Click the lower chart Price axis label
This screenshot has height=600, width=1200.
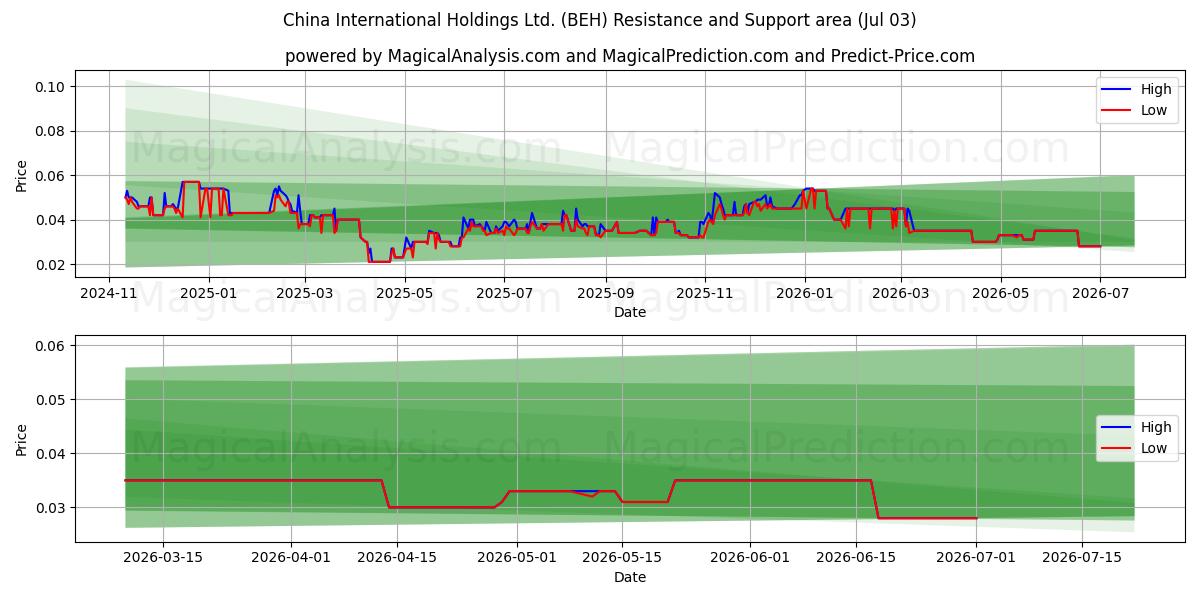(22, 439)
